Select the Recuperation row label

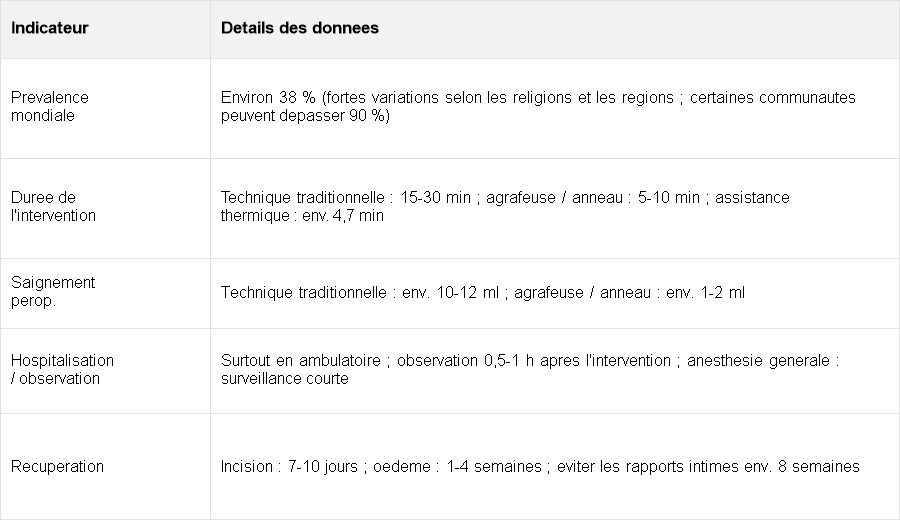tap(57, 467)
